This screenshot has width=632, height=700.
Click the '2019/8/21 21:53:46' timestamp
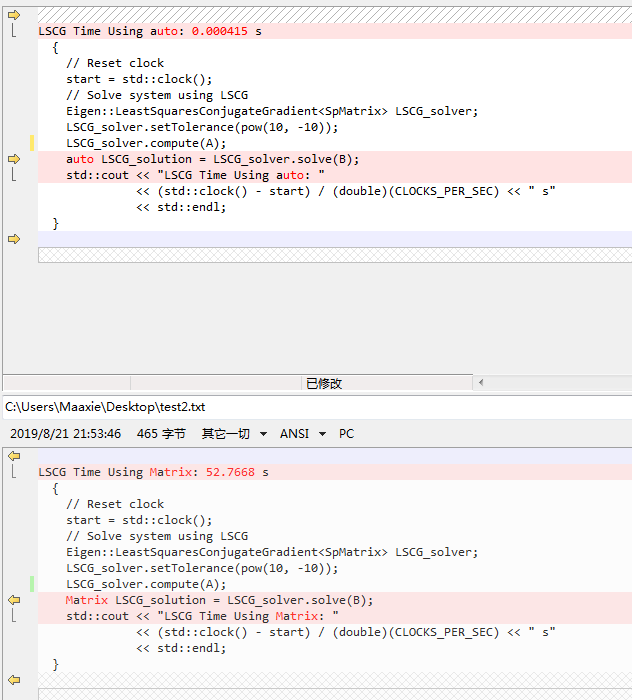tap(66, 433)
